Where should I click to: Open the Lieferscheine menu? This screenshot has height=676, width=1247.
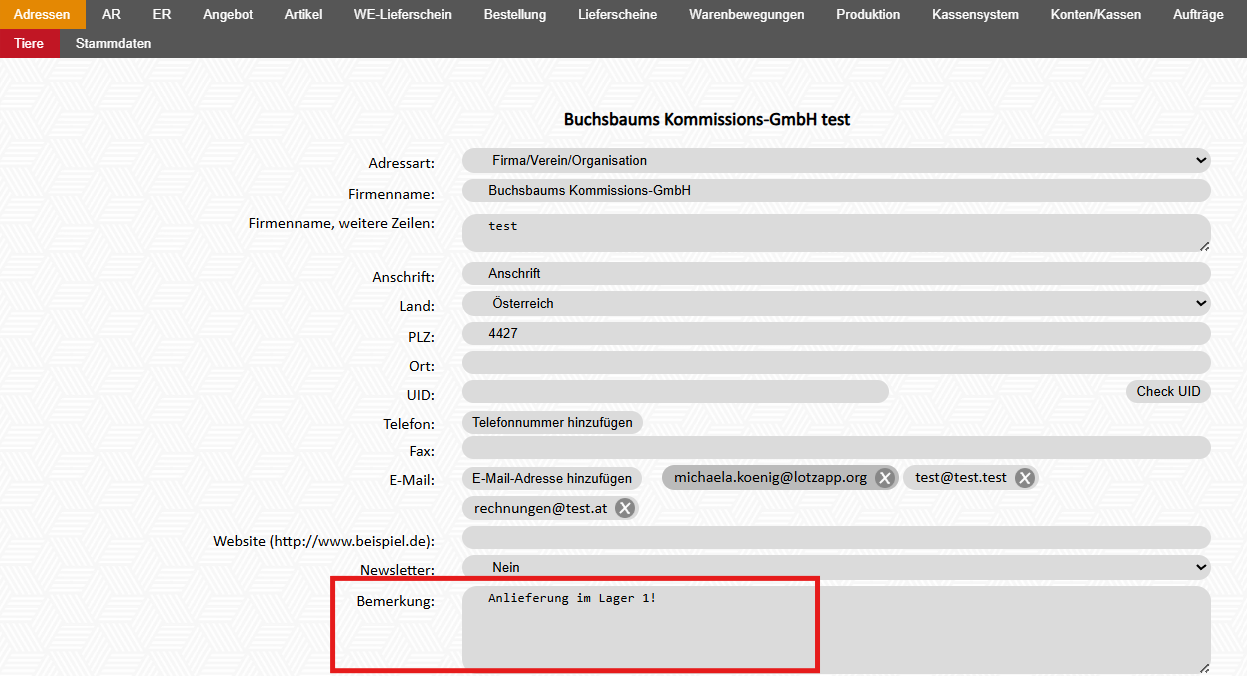618,14
